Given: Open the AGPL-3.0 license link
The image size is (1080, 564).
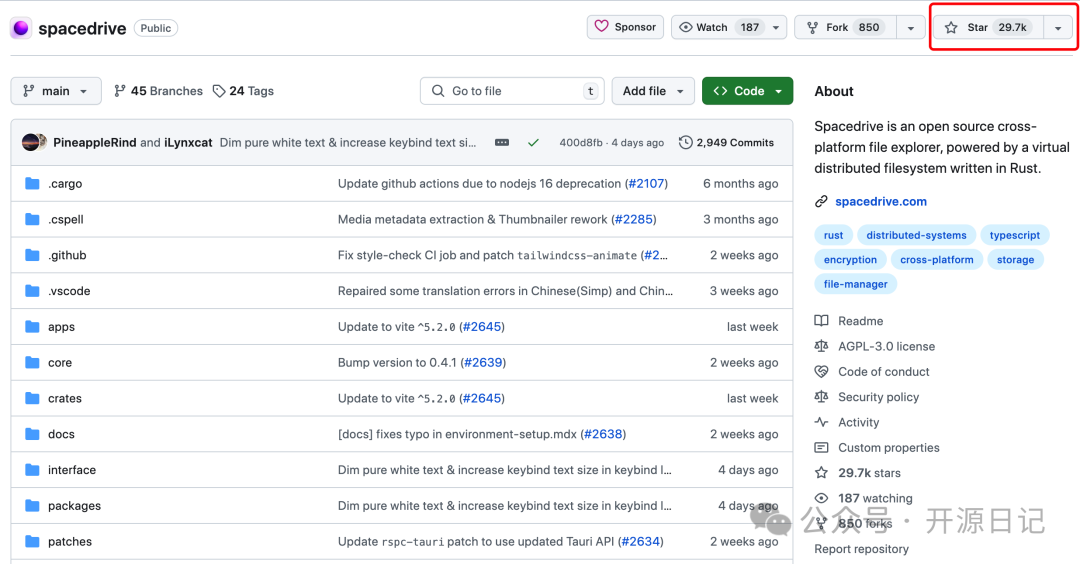Looking at the screenshot, I should [x=886, y=346].
